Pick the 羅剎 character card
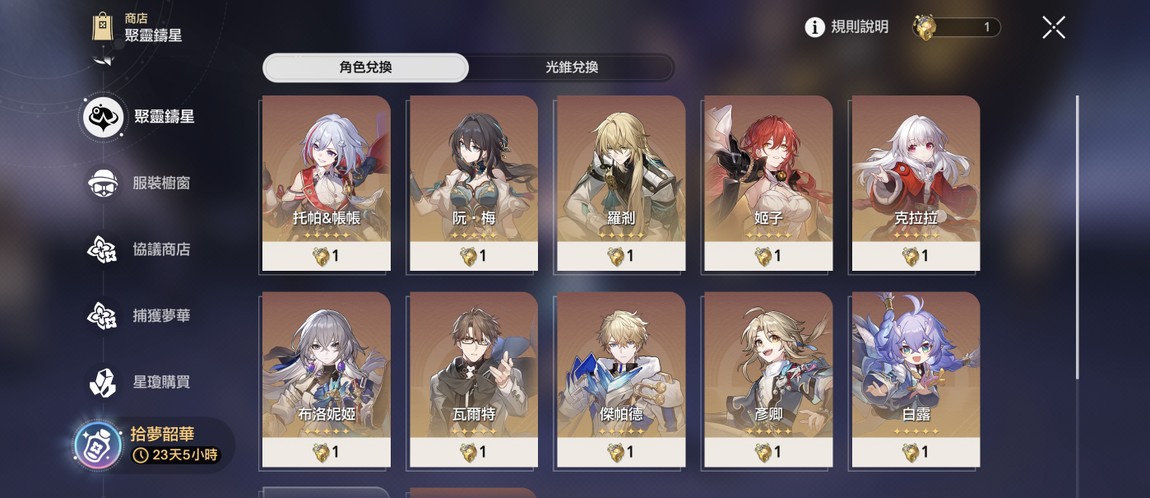1150x498 pixels. 621,183
